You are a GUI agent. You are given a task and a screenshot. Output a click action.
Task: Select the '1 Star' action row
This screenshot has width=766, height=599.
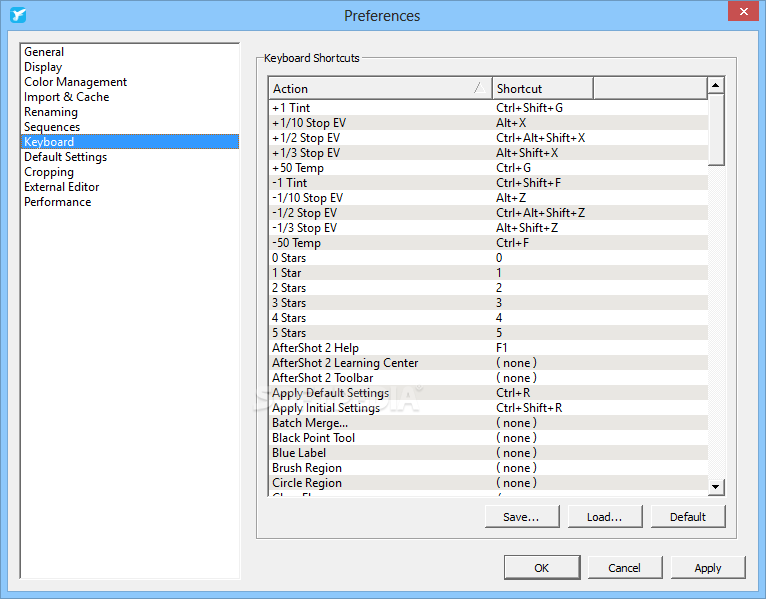pyautogui.click(x=489, y=273)
